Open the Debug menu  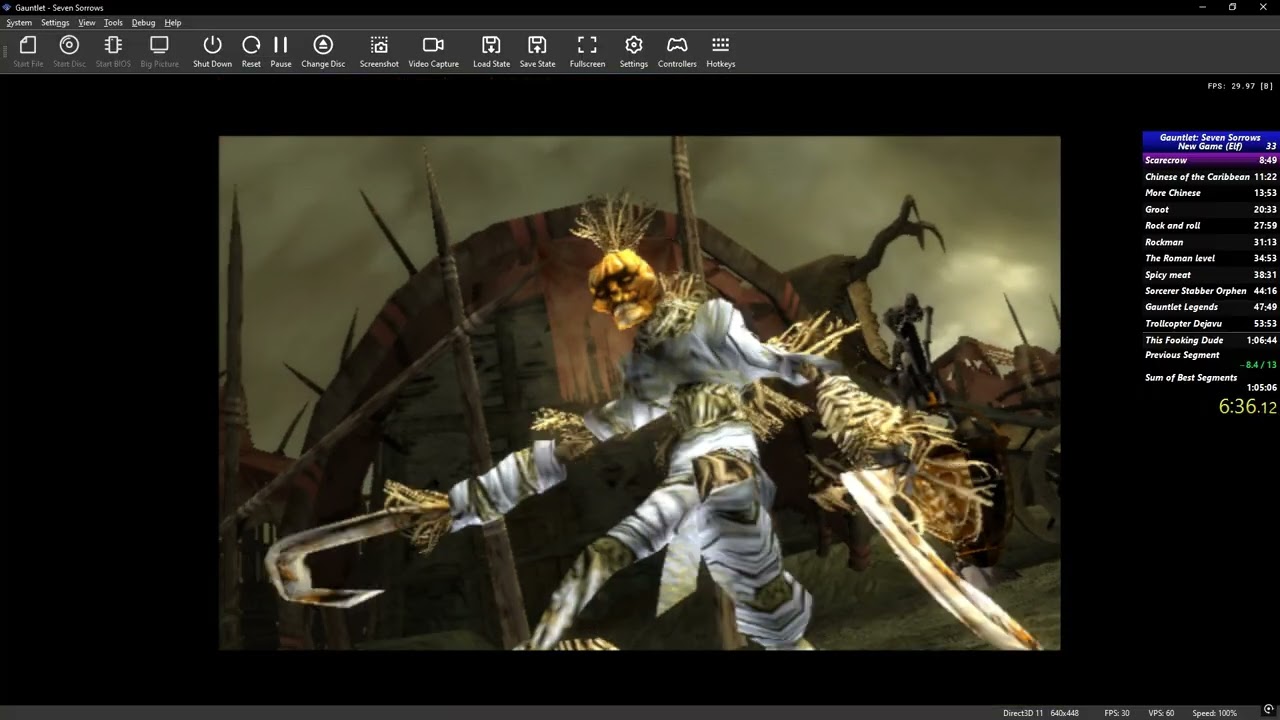point(143,22)
